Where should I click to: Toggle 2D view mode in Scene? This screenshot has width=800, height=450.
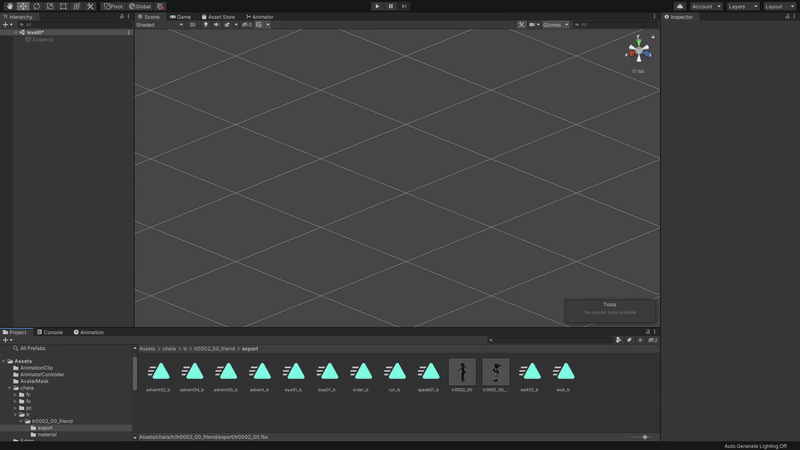point(192,25)
